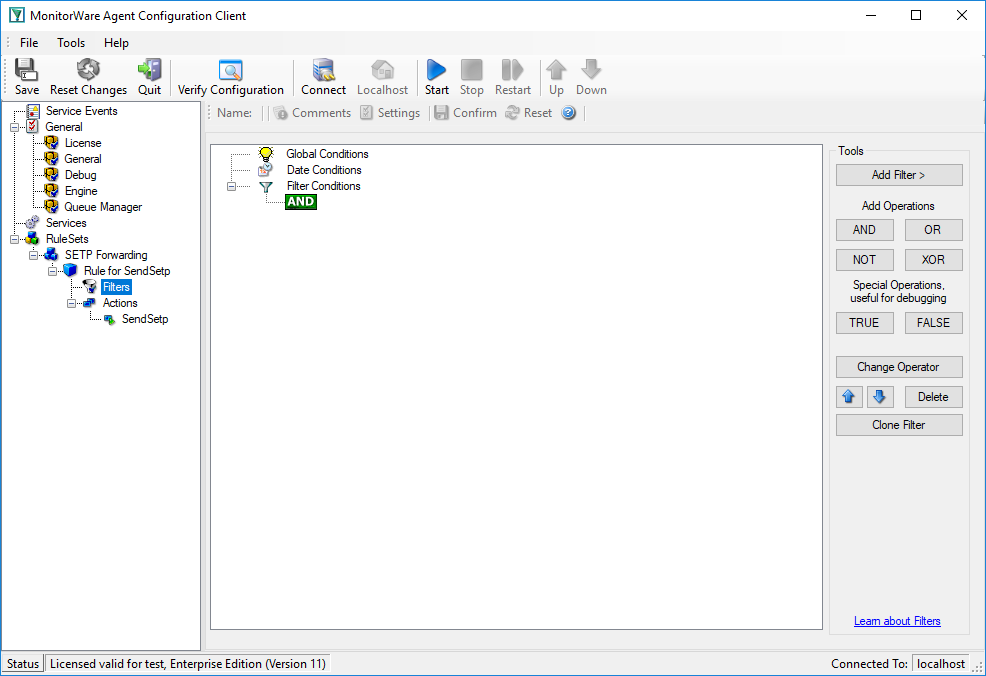The width and height of the screenshot is (986, 676).
Task: Click the Global Conditions lightbulb icon
Action: pyautogui.click(x=266, y=153)
